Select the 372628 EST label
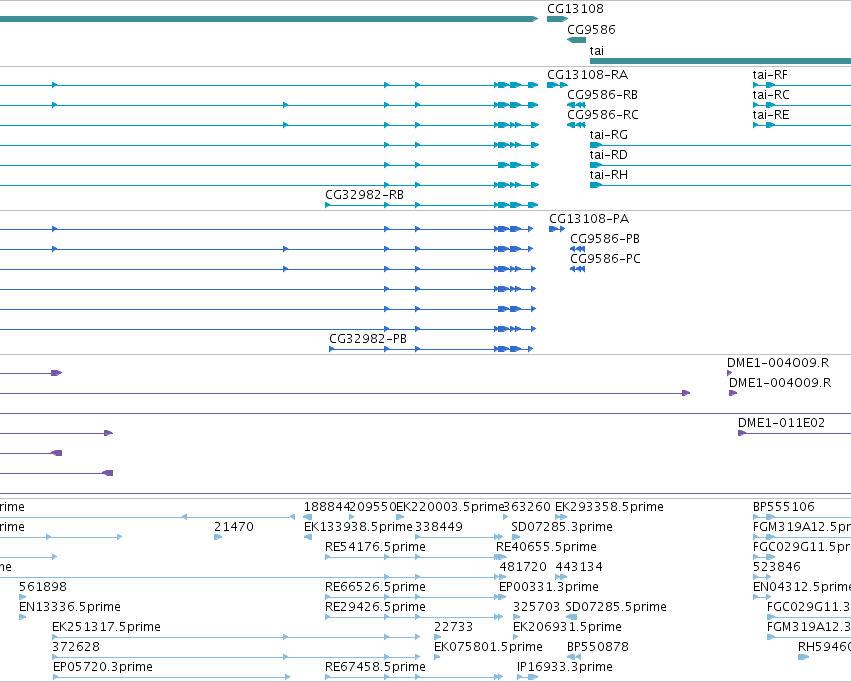 pos(76,648)
